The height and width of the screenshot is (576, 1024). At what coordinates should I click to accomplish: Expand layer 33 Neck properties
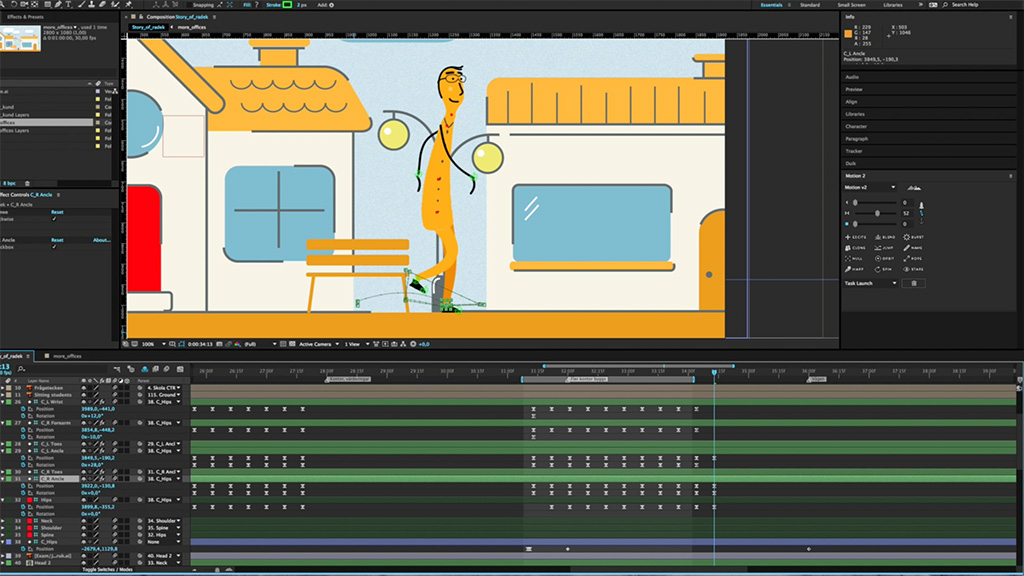(x=3, y=521)
